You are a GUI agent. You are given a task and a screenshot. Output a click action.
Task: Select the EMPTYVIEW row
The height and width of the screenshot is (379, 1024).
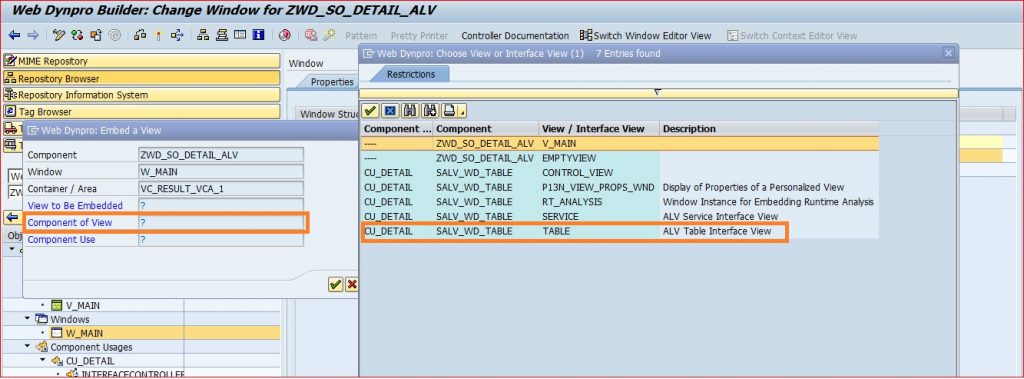[x=620, y=158]
